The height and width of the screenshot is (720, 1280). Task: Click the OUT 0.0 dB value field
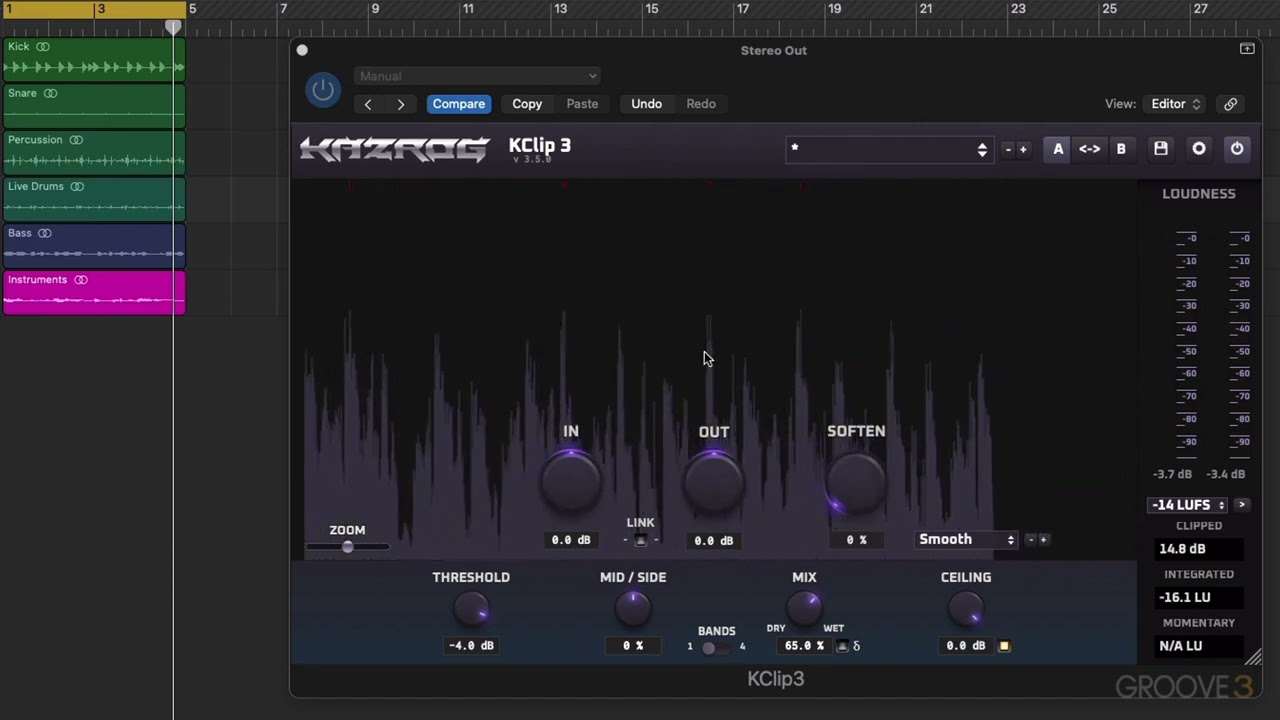[714, 540]
